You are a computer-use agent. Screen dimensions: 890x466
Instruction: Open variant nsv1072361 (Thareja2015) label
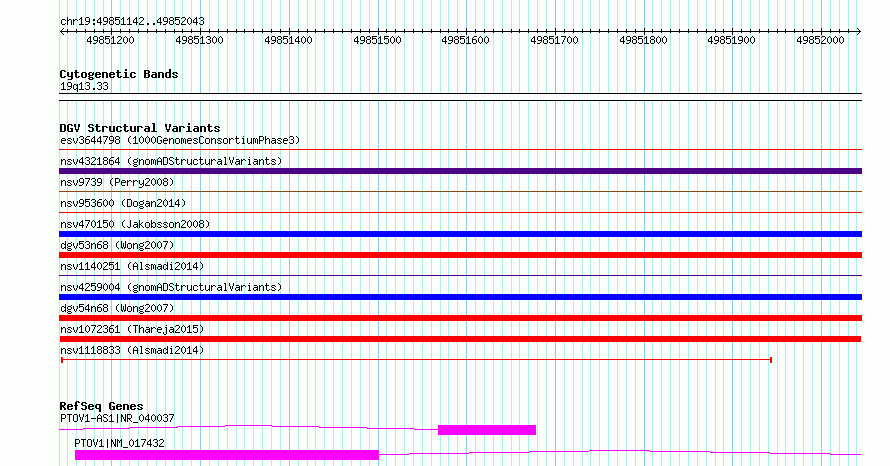[x=132, y=329]
